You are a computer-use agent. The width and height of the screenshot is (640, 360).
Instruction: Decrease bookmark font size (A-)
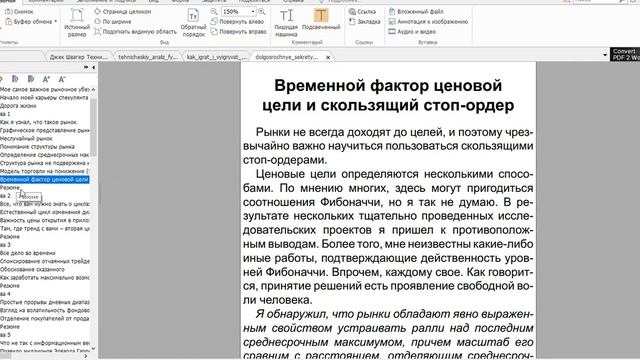tap(62, 79)
